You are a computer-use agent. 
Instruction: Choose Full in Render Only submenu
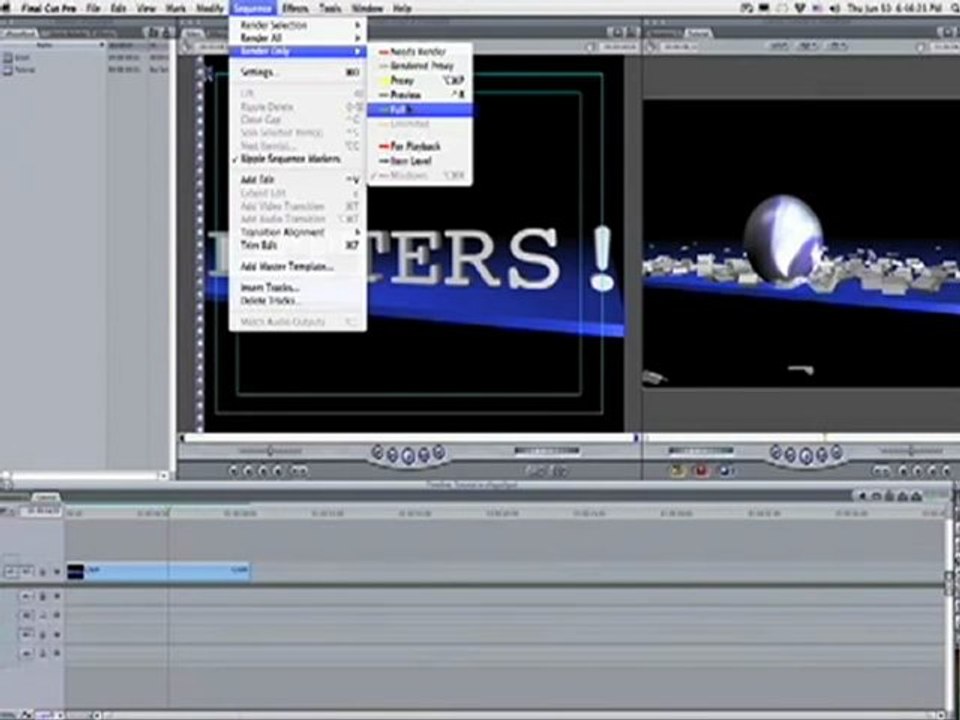click(419, 110)
